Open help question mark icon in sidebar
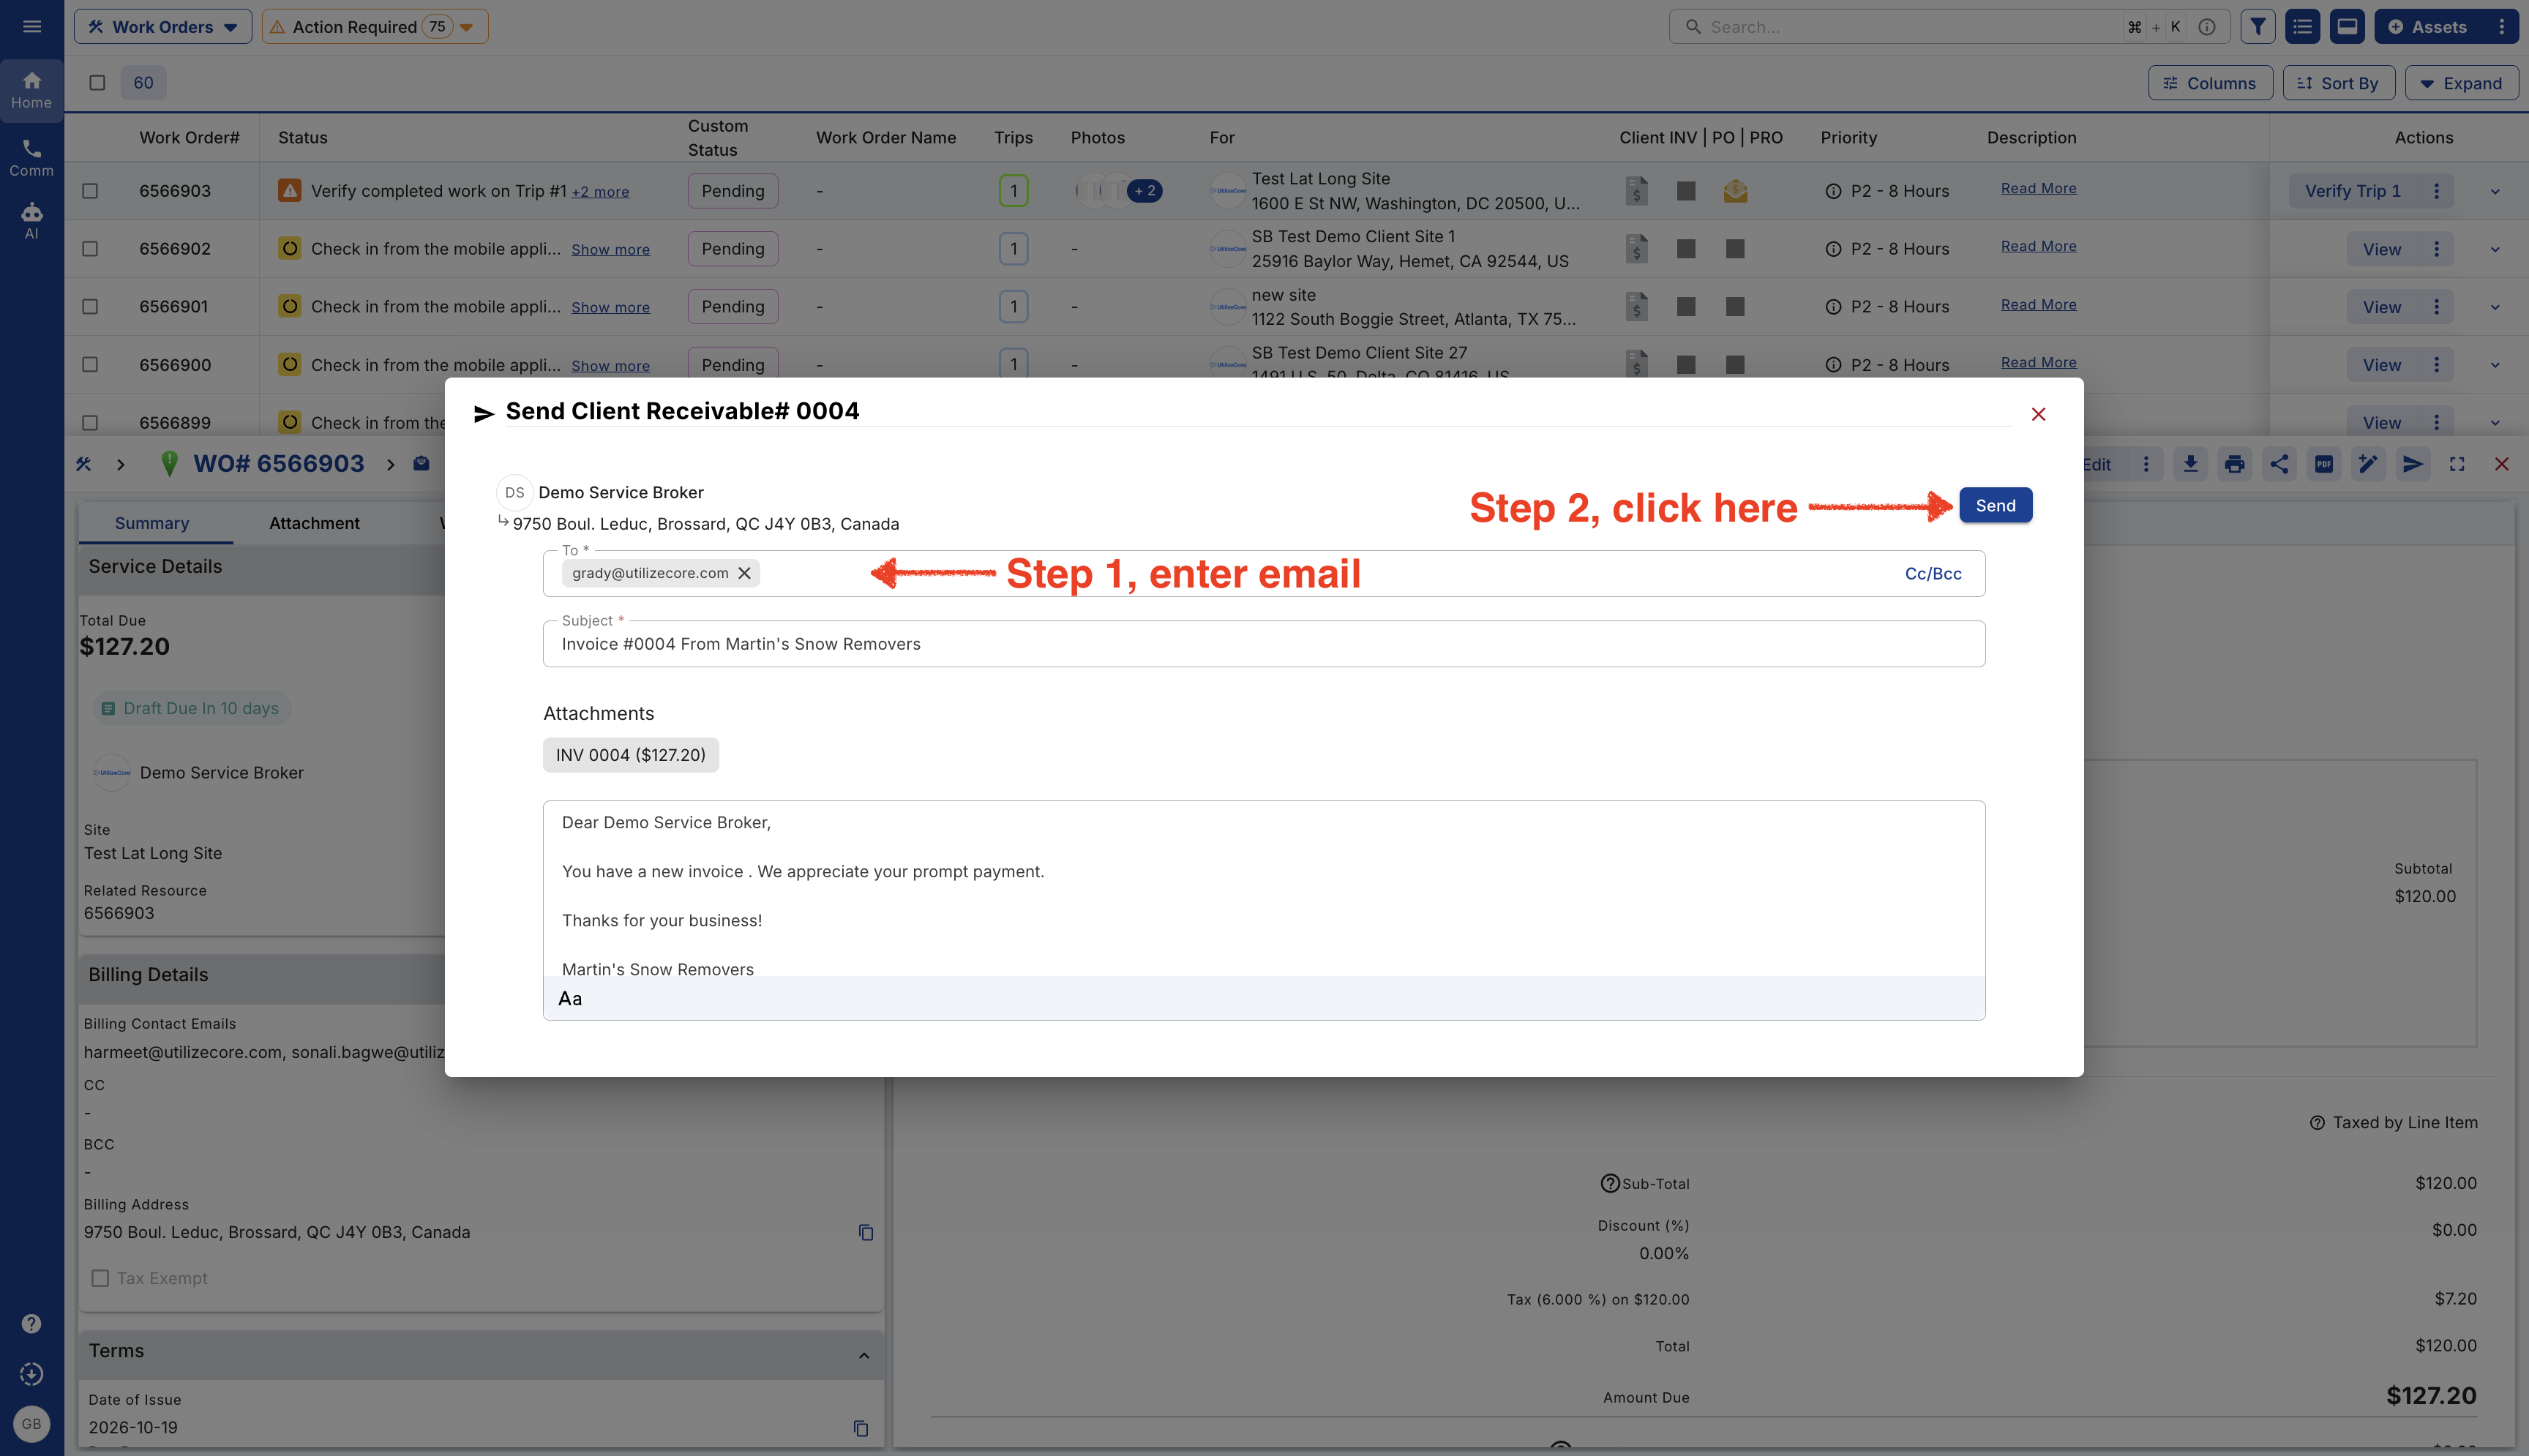The image size is (2529, 1456). pyautogui.click(x=32, y=1323)
